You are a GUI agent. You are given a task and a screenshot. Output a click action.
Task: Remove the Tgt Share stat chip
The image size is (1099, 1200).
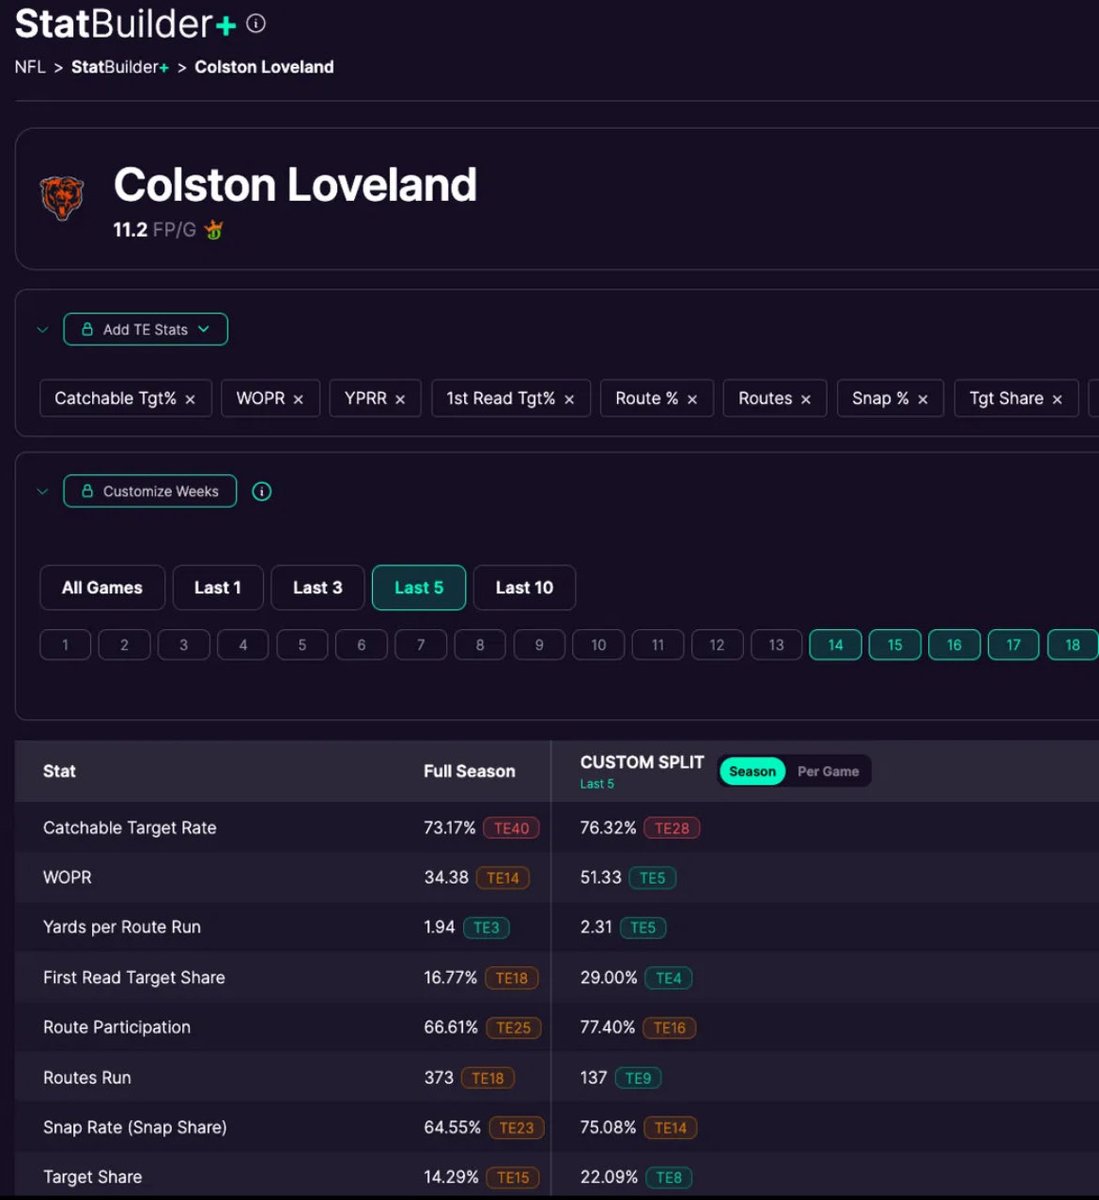pyautogui.click(x=1057, y=399)
